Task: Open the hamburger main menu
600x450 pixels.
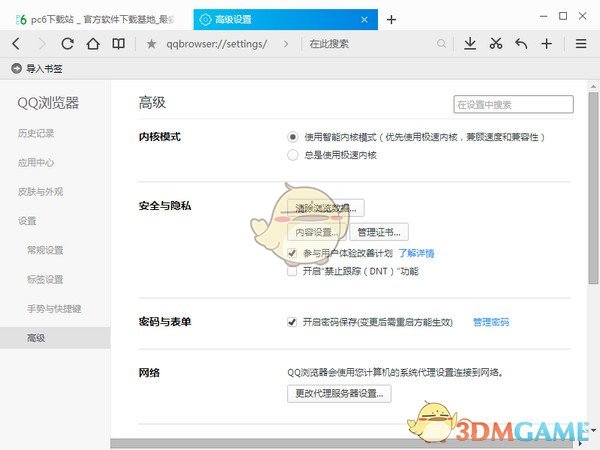Action: pyautogui.click(x=581, y=44)
